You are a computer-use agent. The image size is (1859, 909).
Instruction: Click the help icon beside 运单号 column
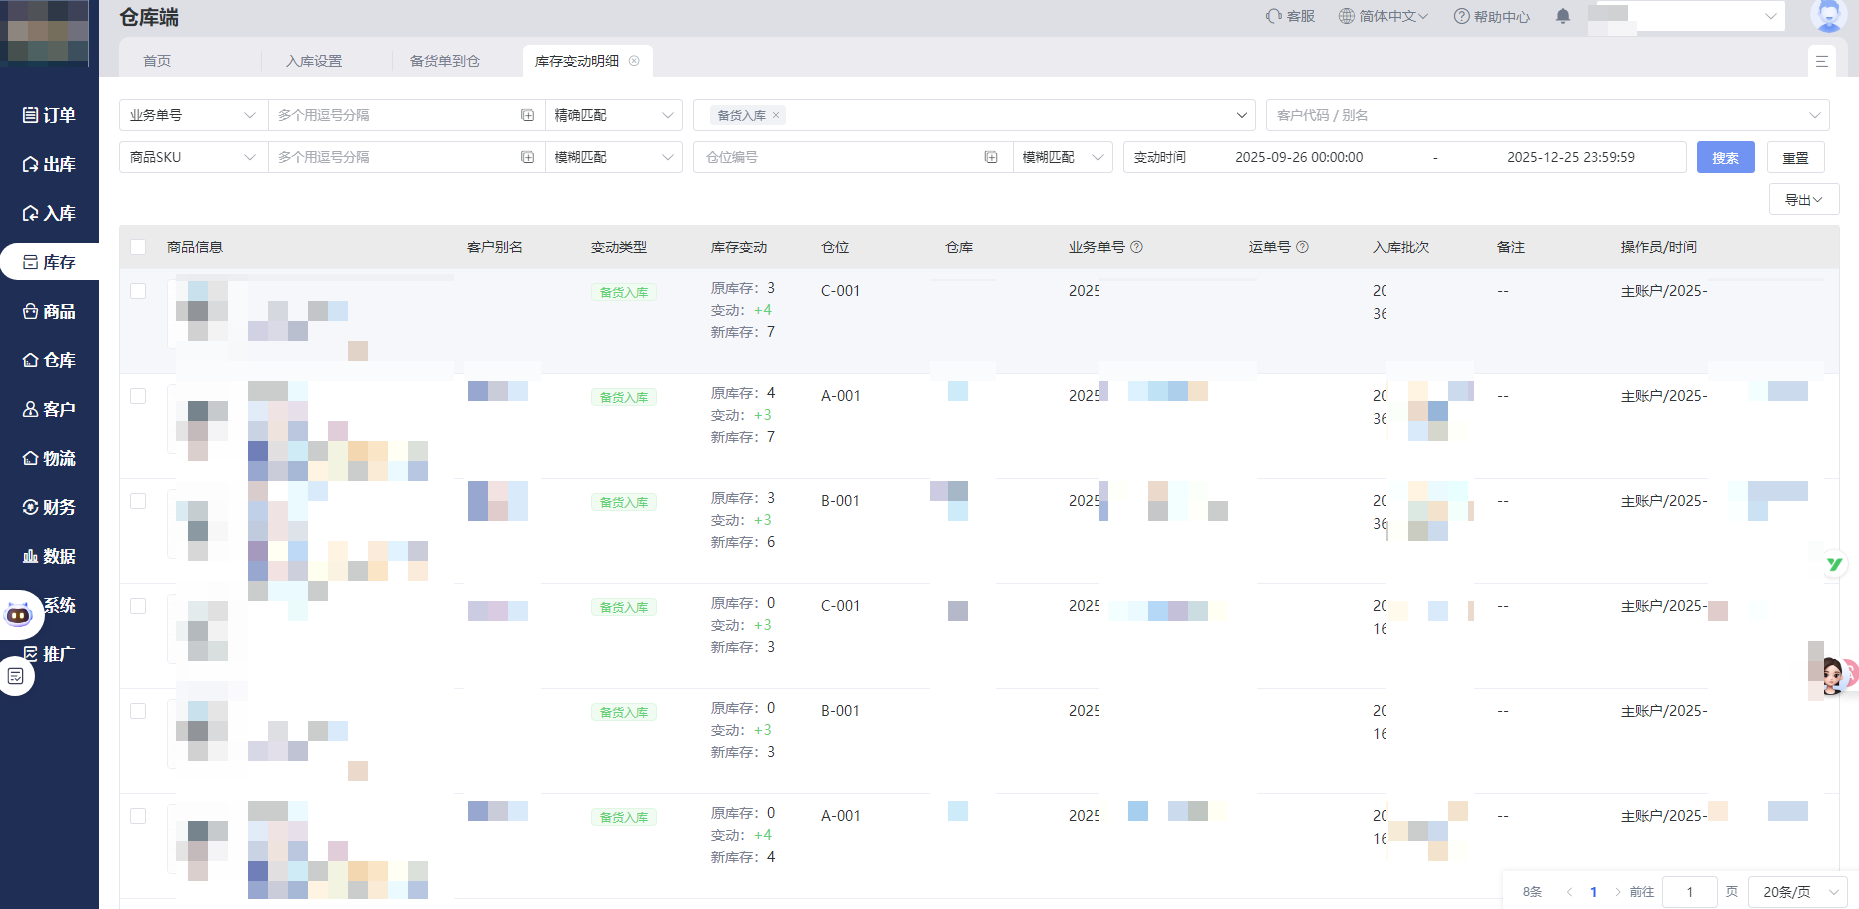tap(1302, 247)
